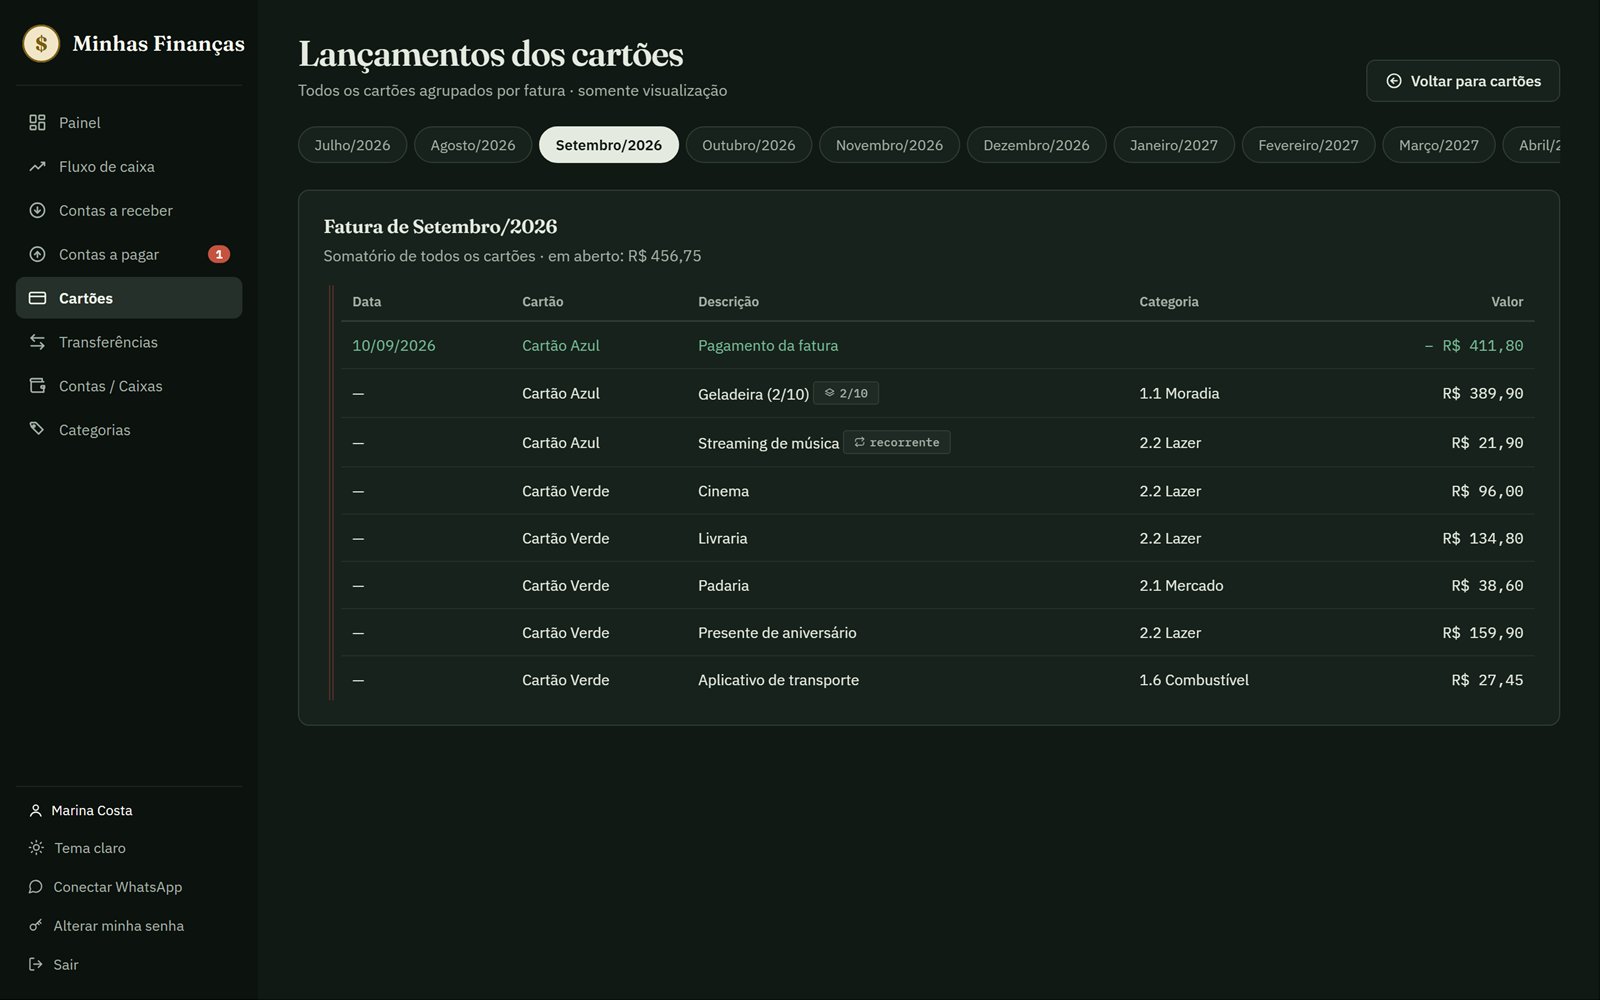The image size is (1600, 1000).
Task: Click the Painel grid icon
Action: [x=37, y=122]
